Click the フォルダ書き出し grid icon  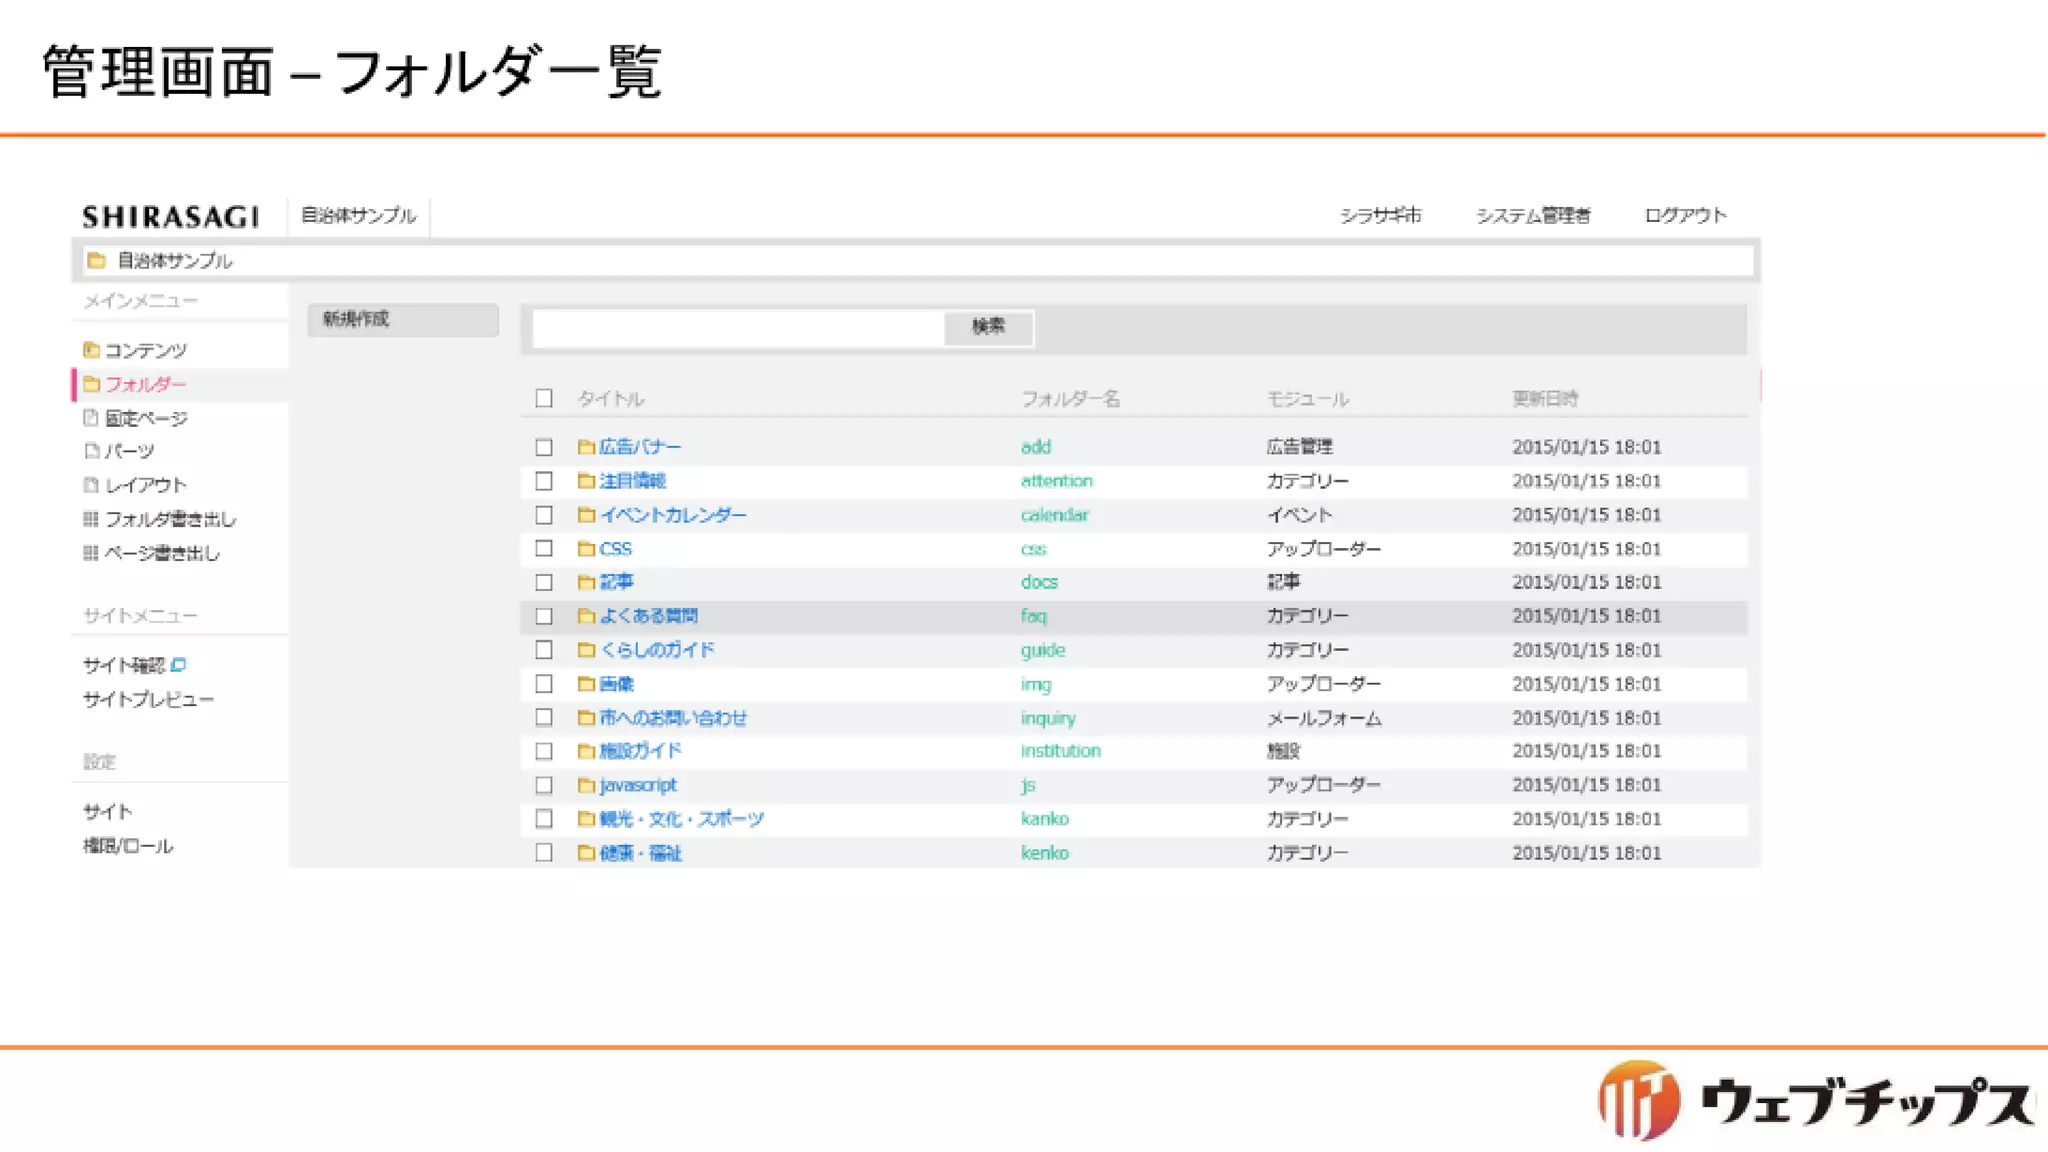(91, 519)
